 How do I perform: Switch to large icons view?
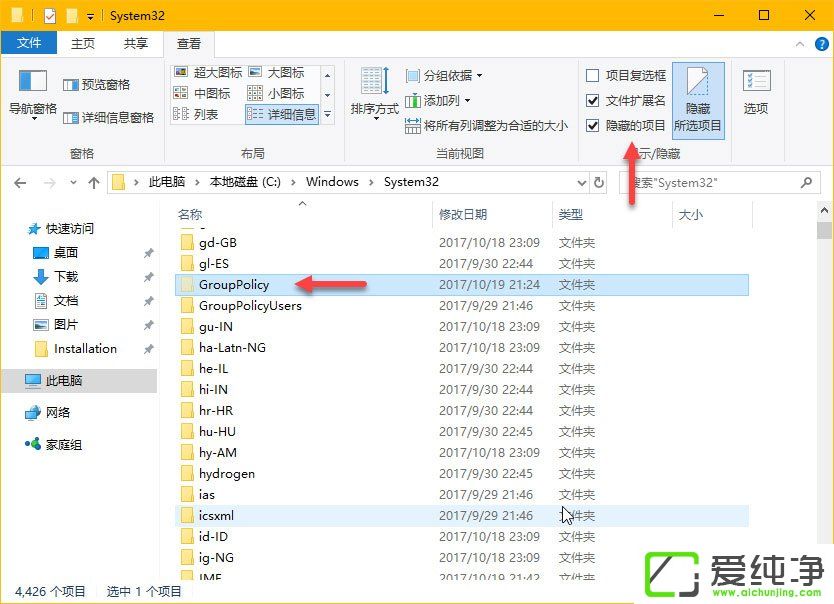click(285, 71)
